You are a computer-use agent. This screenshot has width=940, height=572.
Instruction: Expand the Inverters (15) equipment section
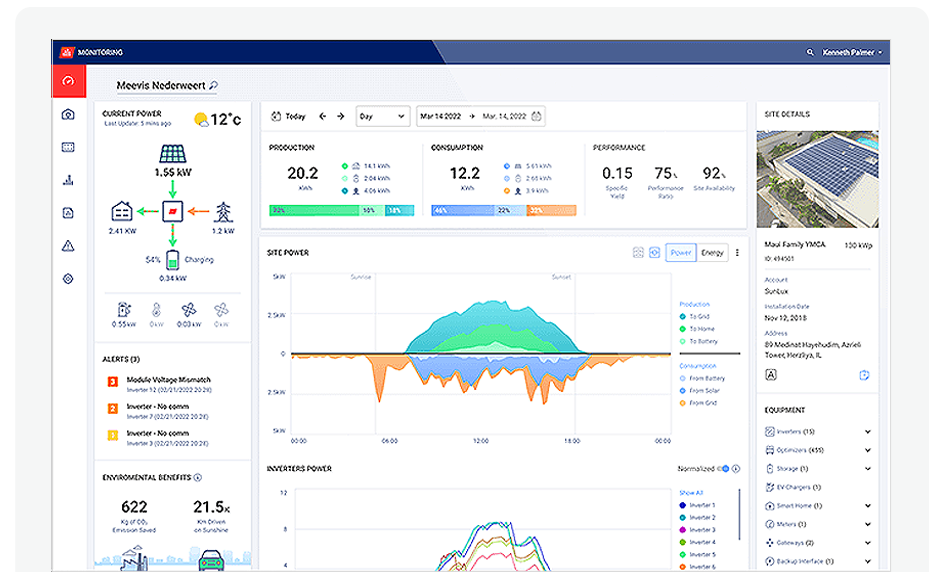[867, 432]
